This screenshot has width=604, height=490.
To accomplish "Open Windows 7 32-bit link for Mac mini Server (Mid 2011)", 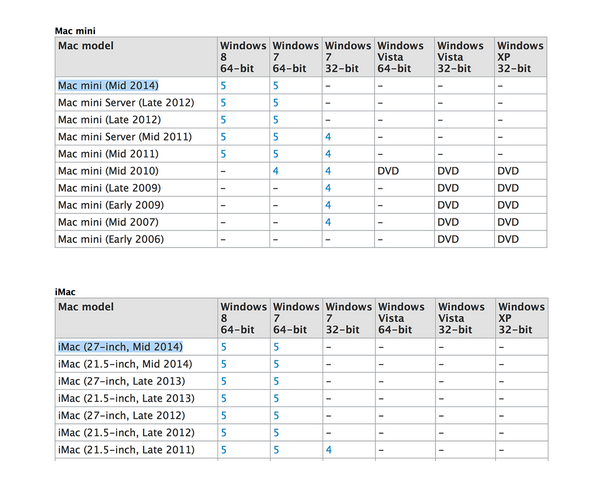I will coord(328,137).
